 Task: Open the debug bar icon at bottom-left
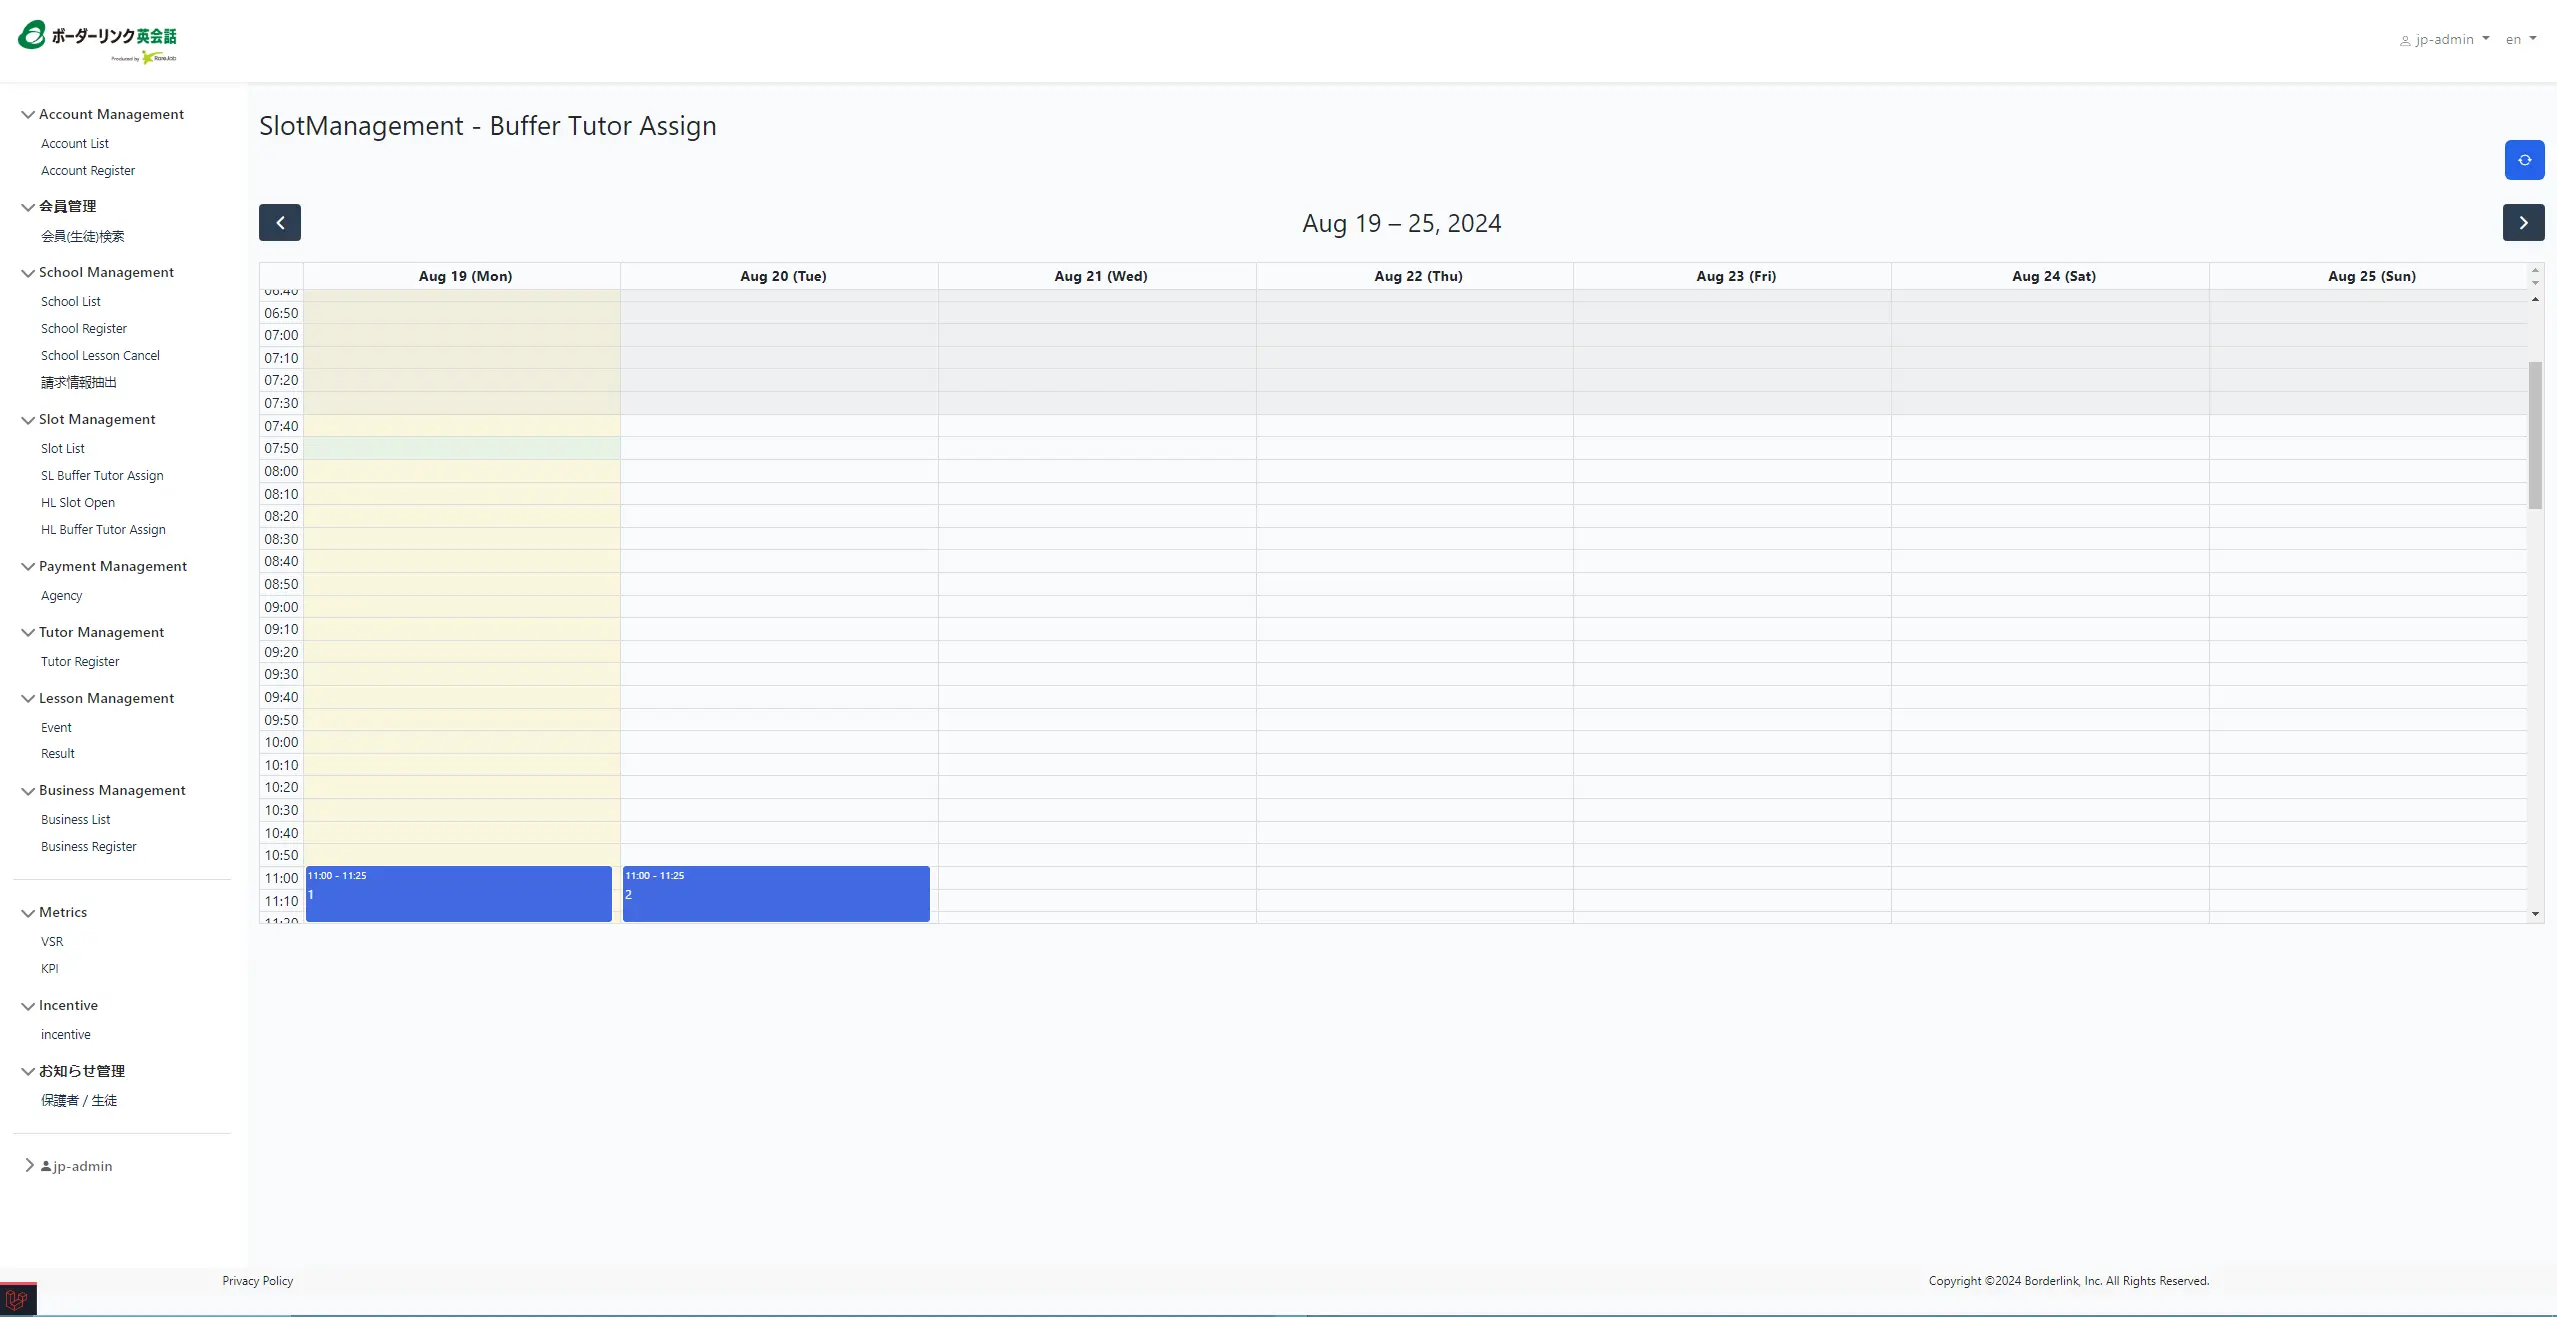(17, 1300)
